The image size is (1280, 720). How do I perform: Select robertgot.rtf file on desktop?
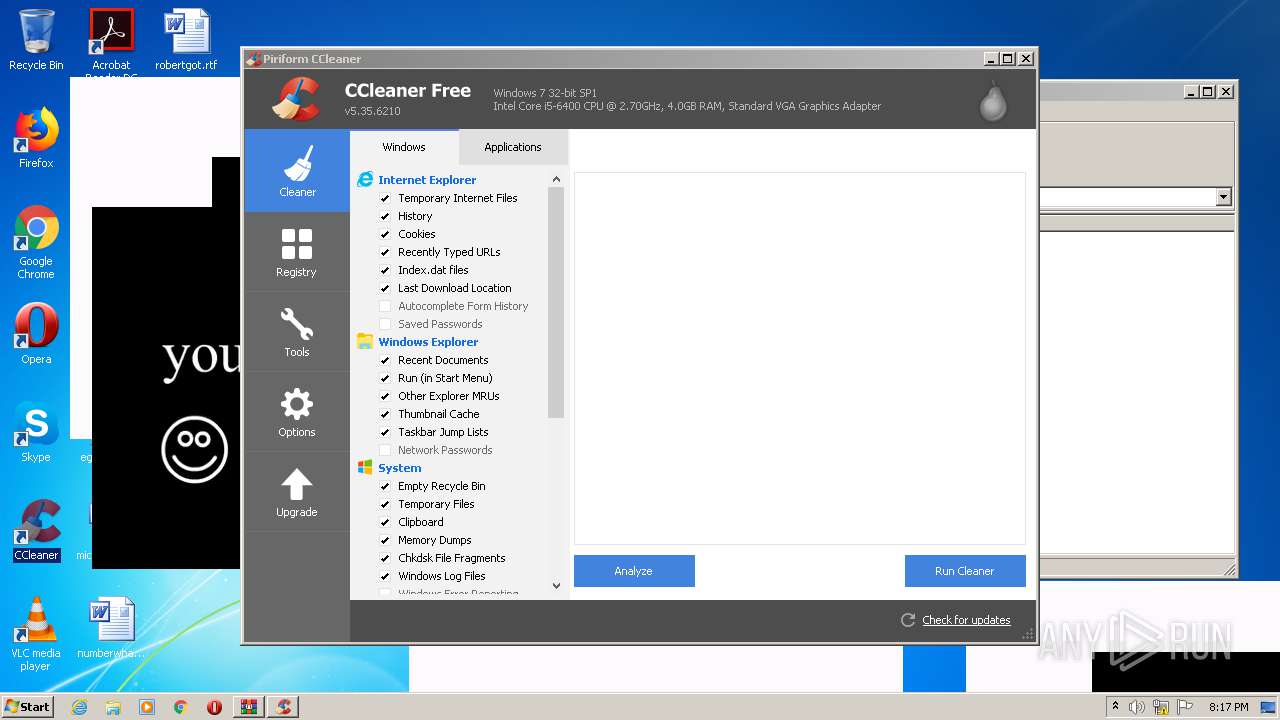[x=186, y=40]
